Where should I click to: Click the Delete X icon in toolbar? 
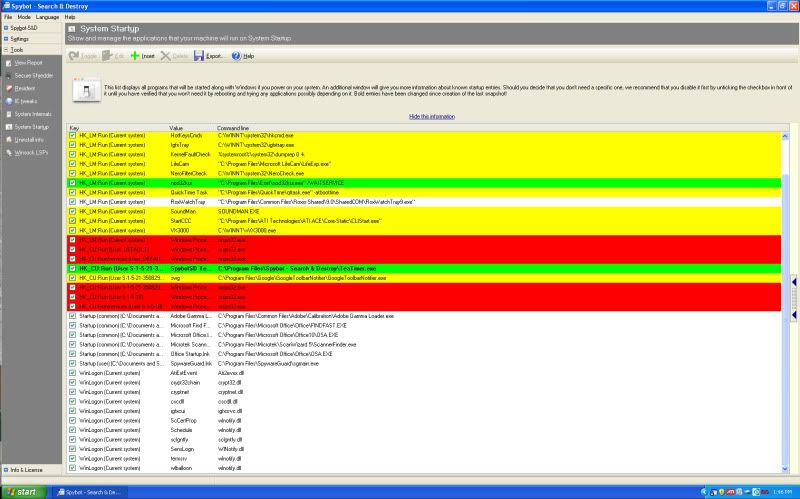(x=166, y=56)
